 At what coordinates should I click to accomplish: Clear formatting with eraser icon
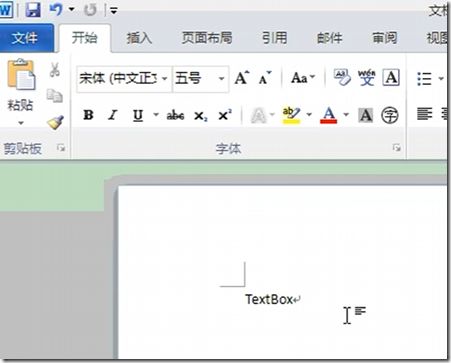coord(342,77)
